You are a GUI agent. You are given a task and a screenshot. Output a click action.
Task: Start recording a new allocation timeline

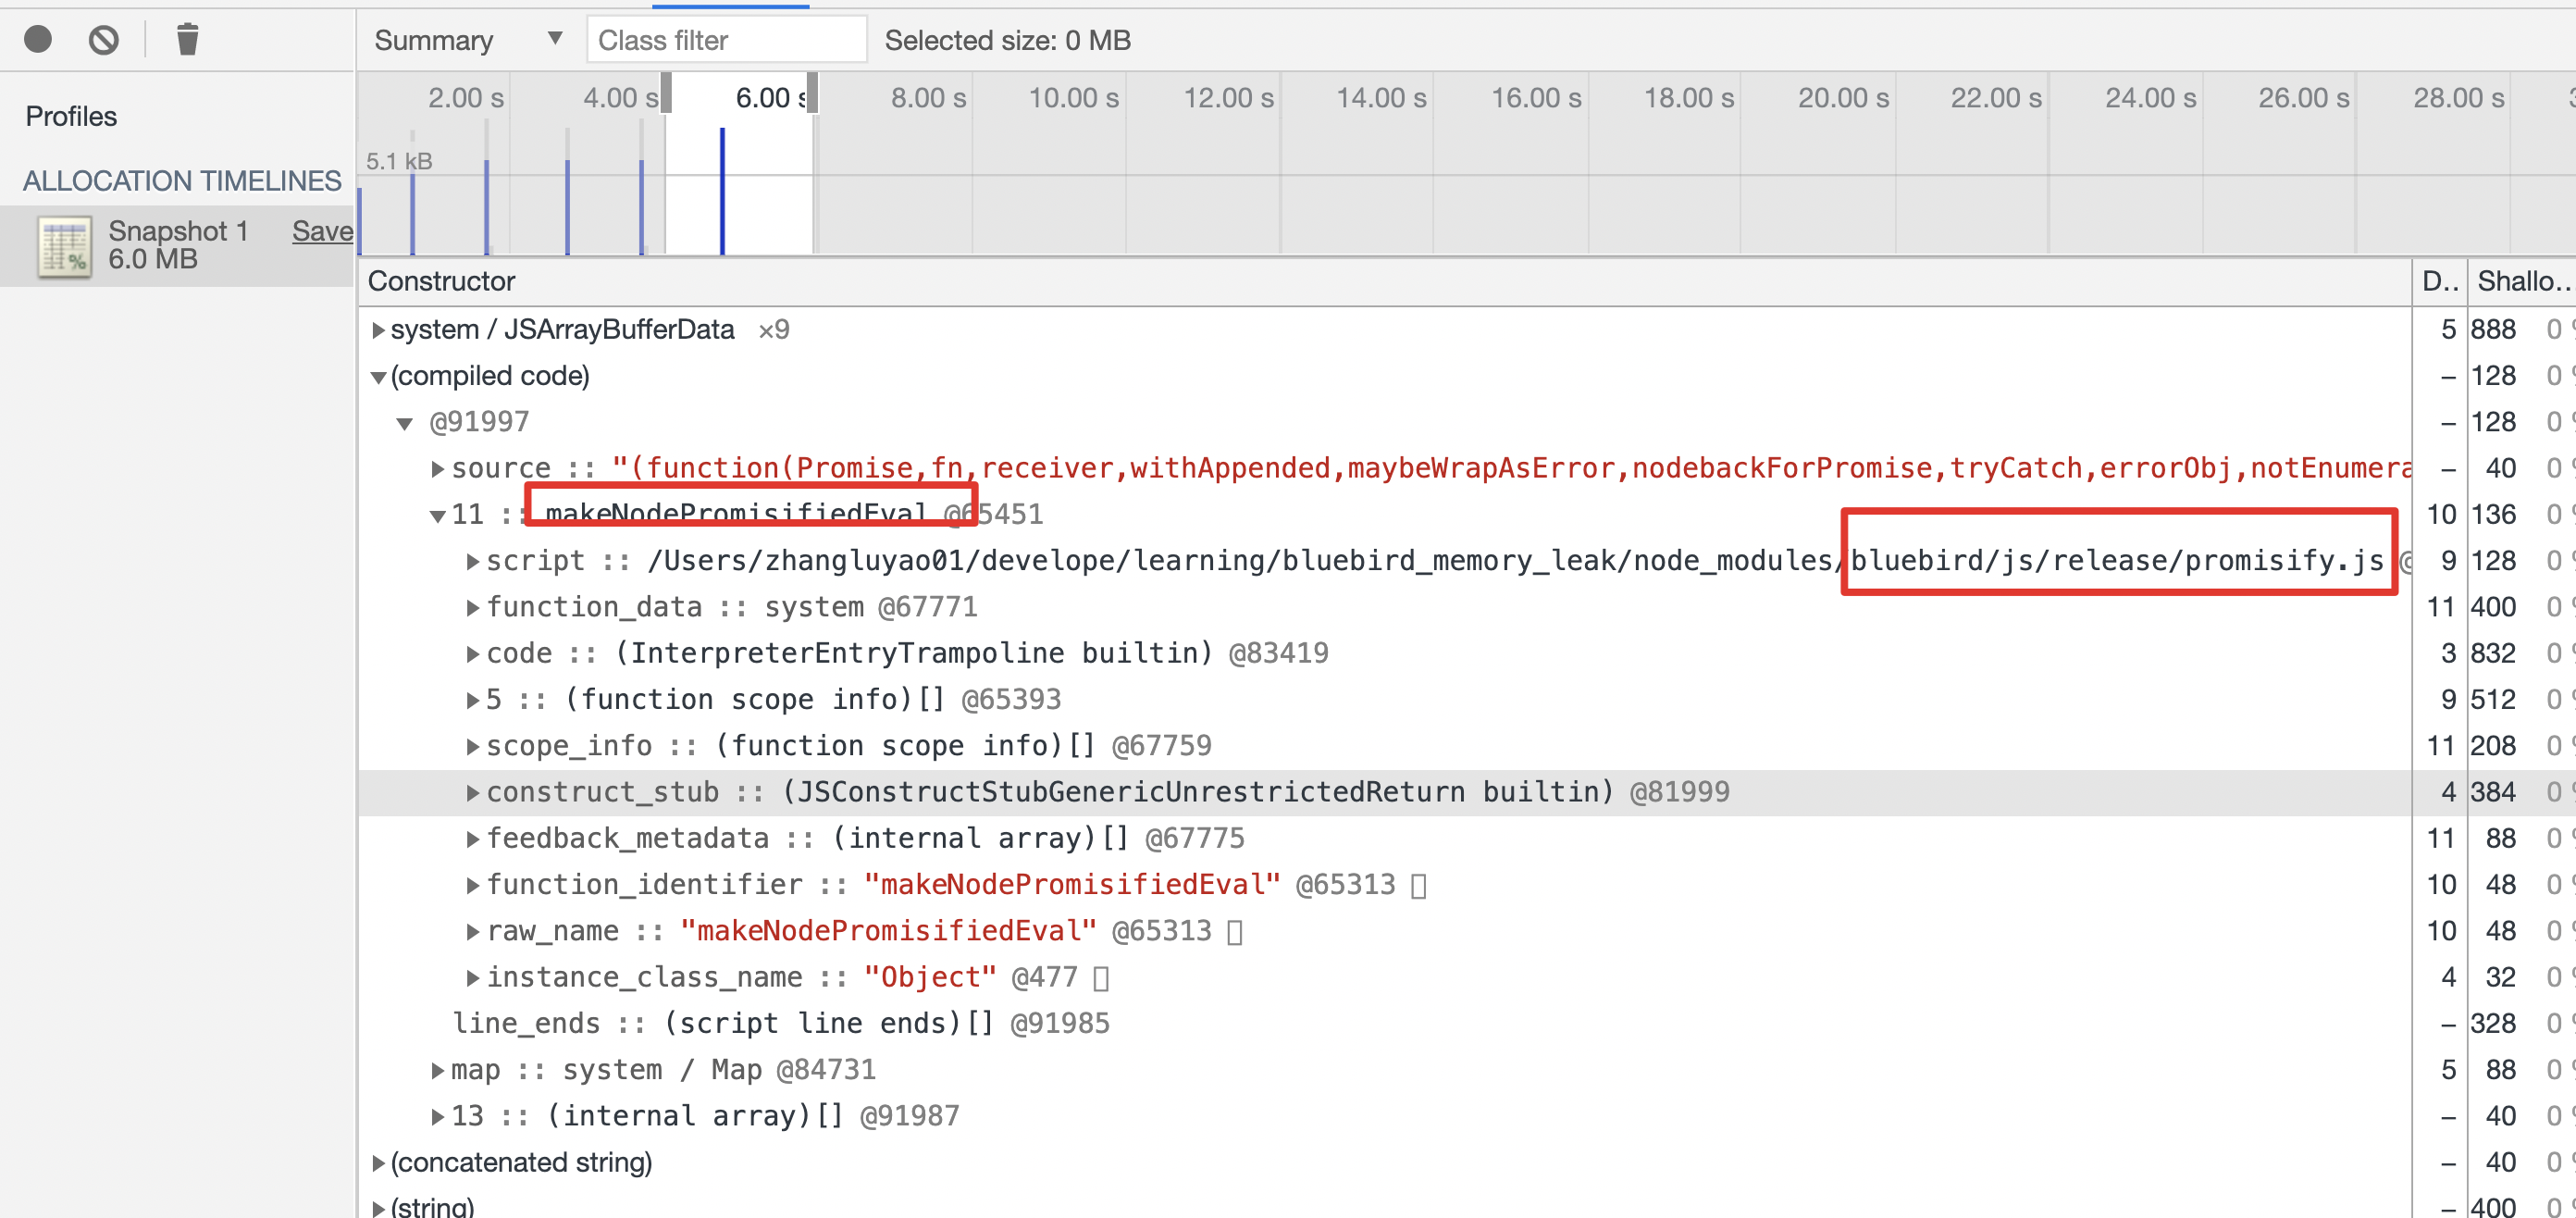[37, 39]
